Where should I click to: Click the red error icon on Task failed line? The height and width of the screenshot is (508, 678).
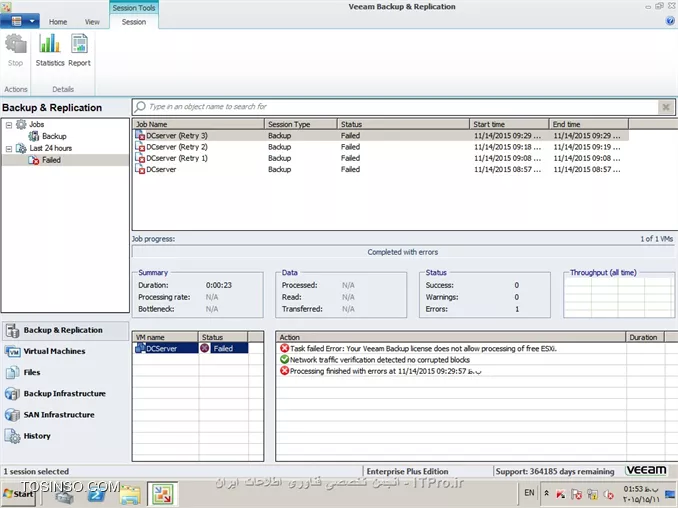tap(284, 348)
